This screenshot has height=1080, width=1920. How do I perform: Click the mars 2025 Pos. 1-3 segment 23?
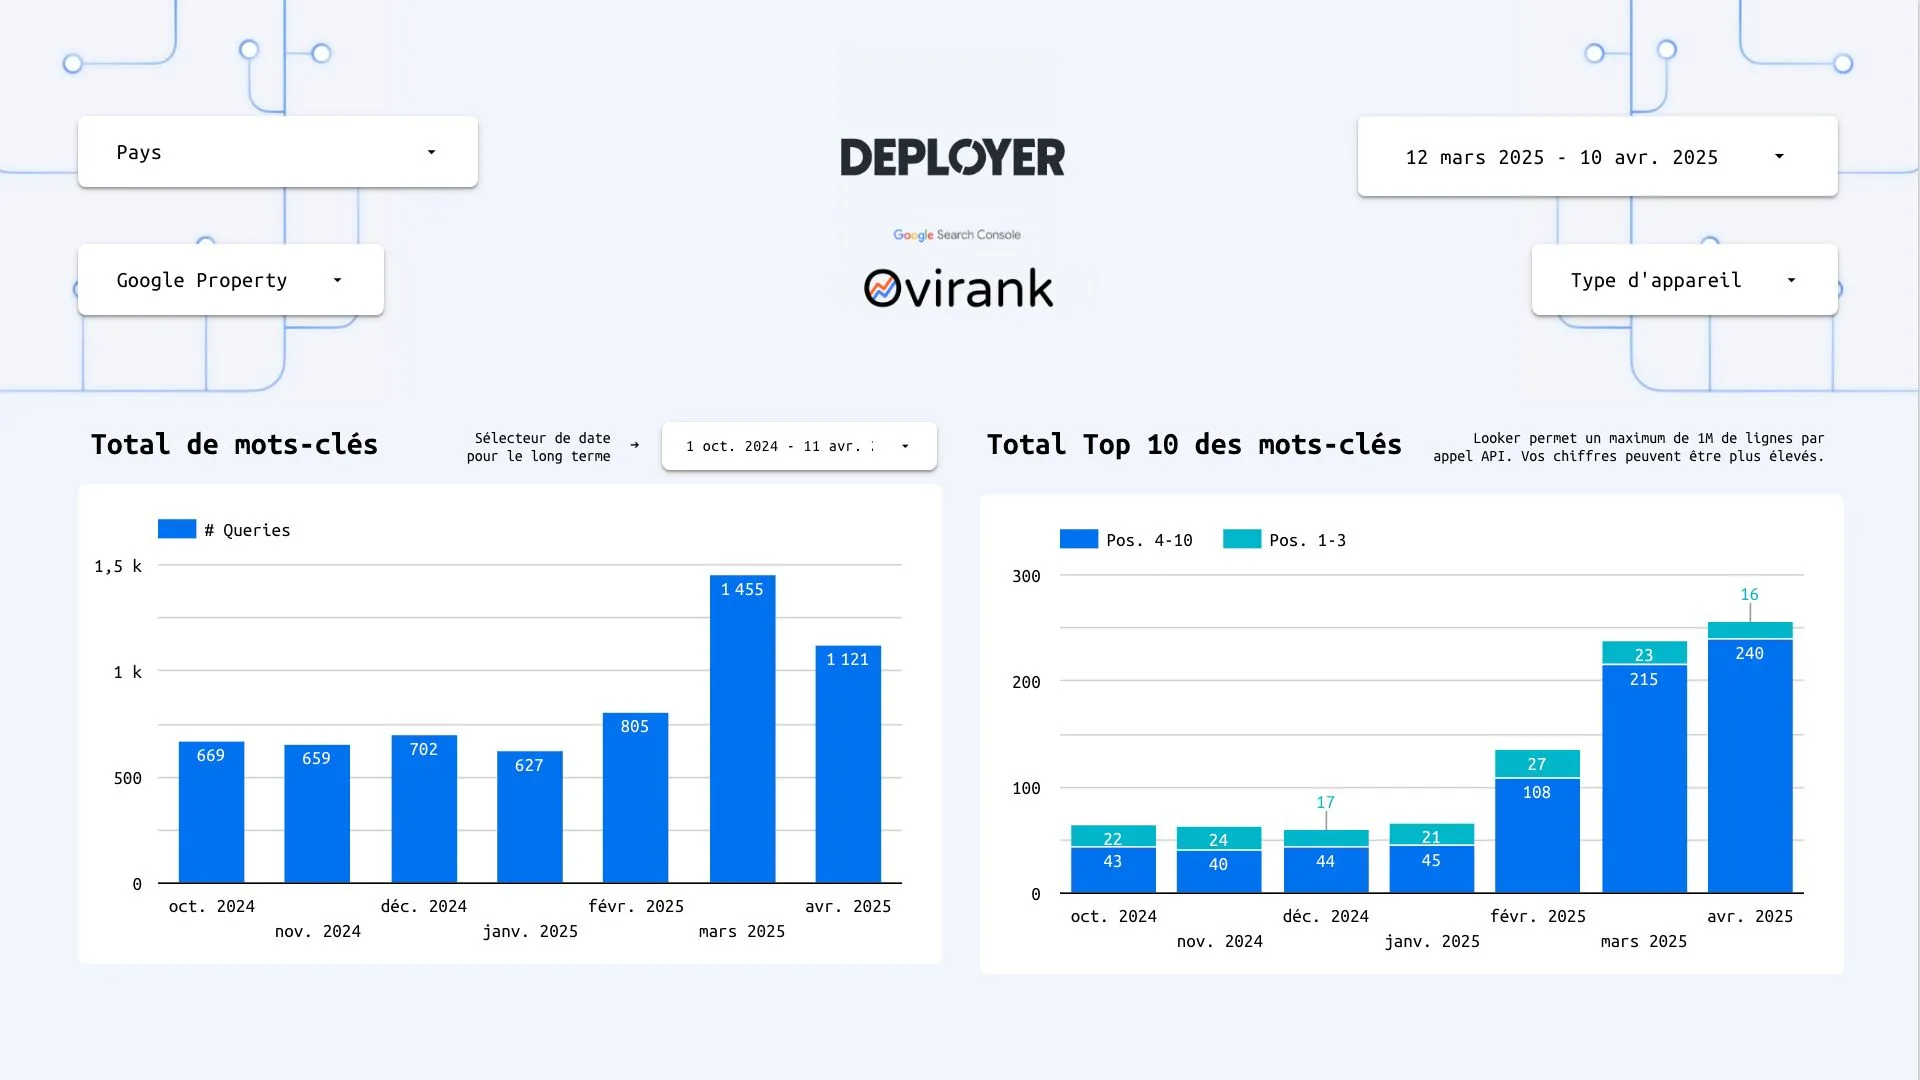[1644, 653]
